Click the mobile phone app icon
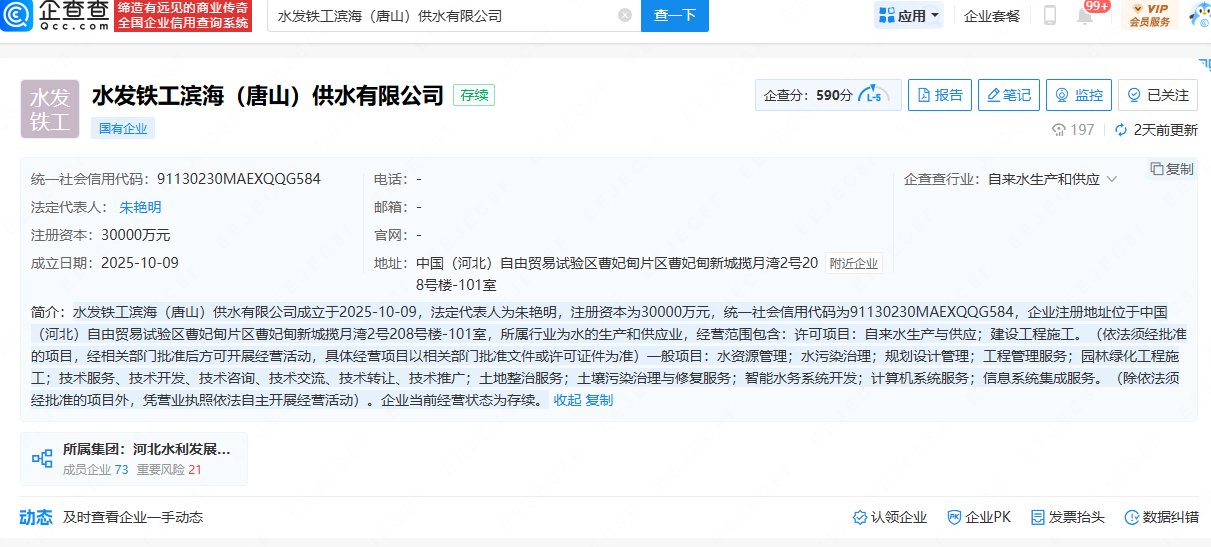The image size is (1211, 547). click(x=1050, y=15)
